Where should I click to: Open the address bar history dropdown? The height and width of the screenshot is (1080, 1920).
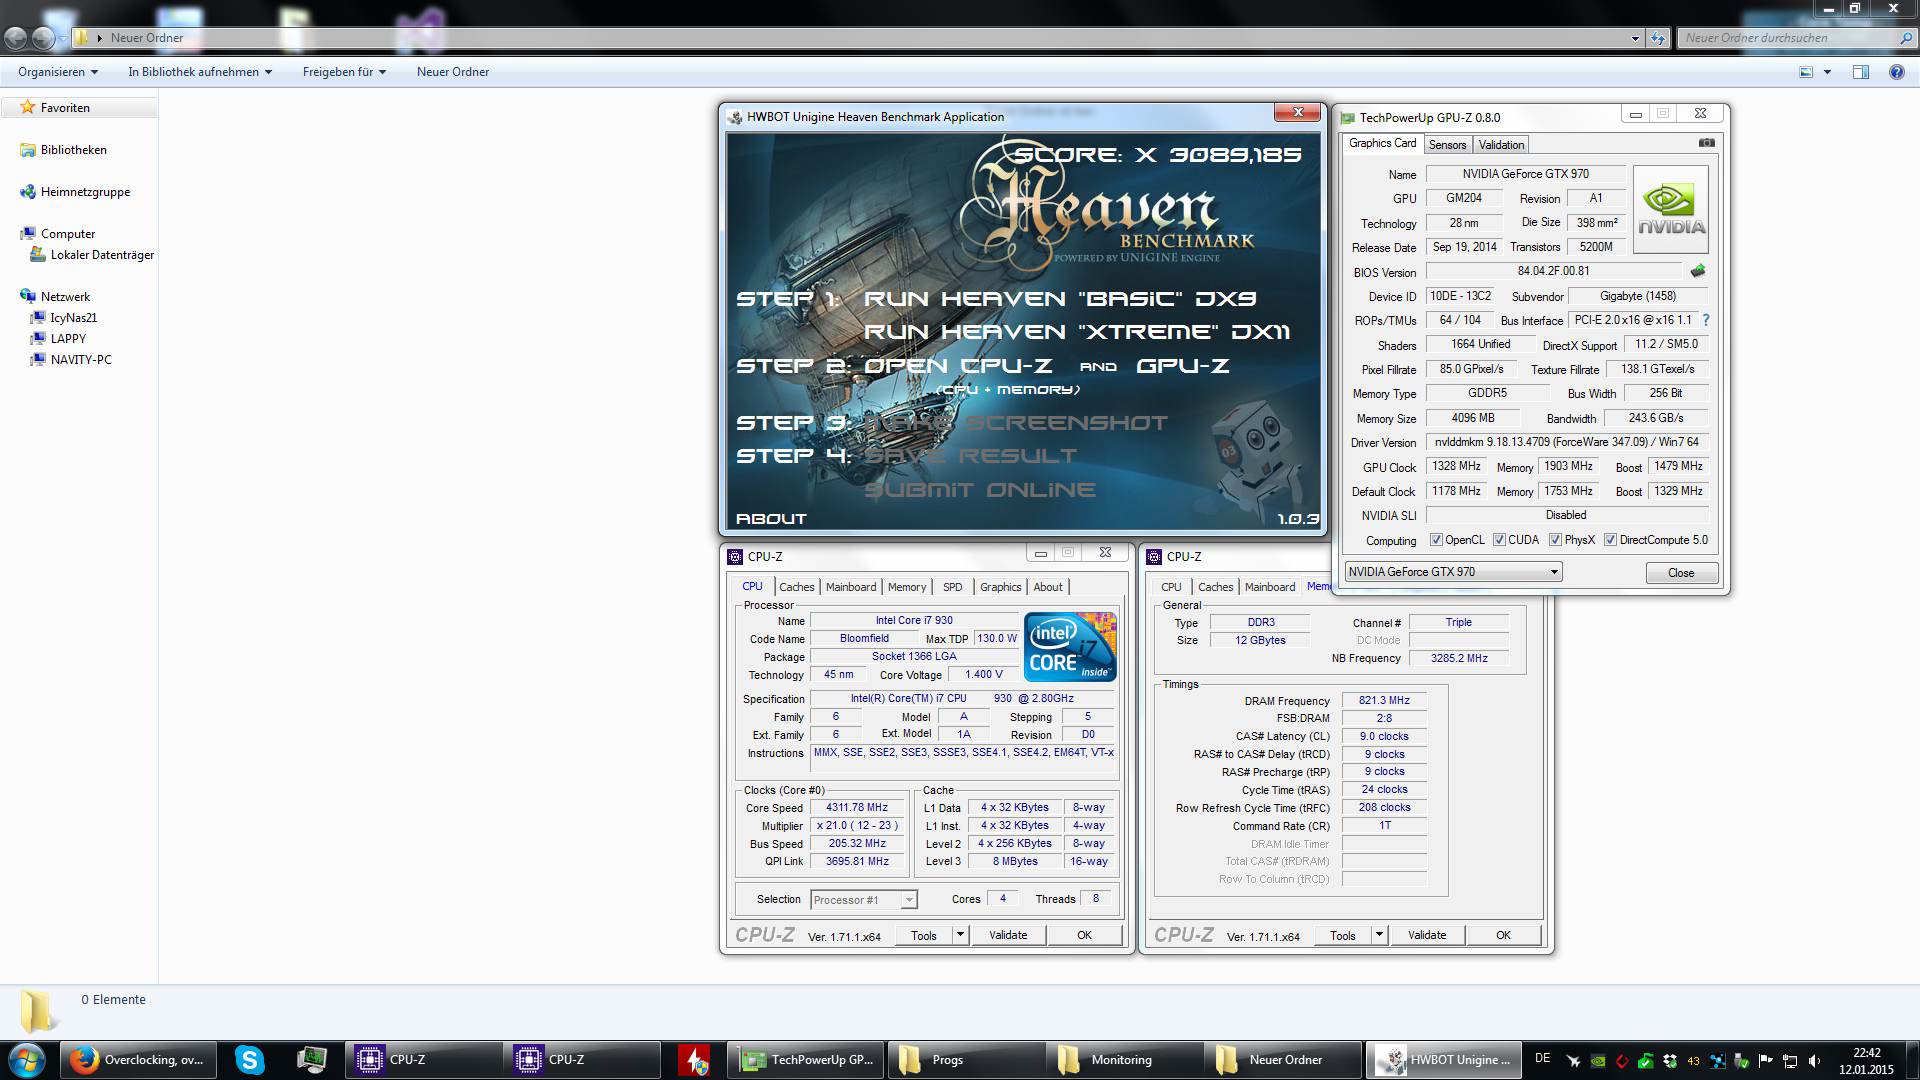point(1635,38)
